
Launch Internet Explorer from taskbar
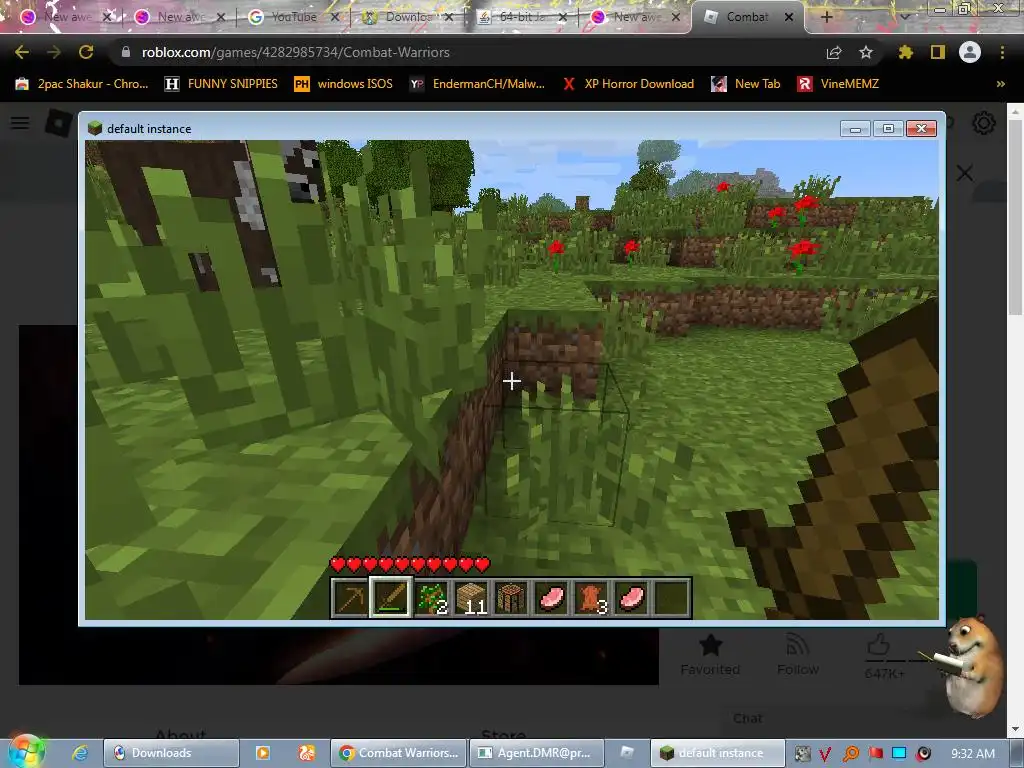[x=80, y=753]
